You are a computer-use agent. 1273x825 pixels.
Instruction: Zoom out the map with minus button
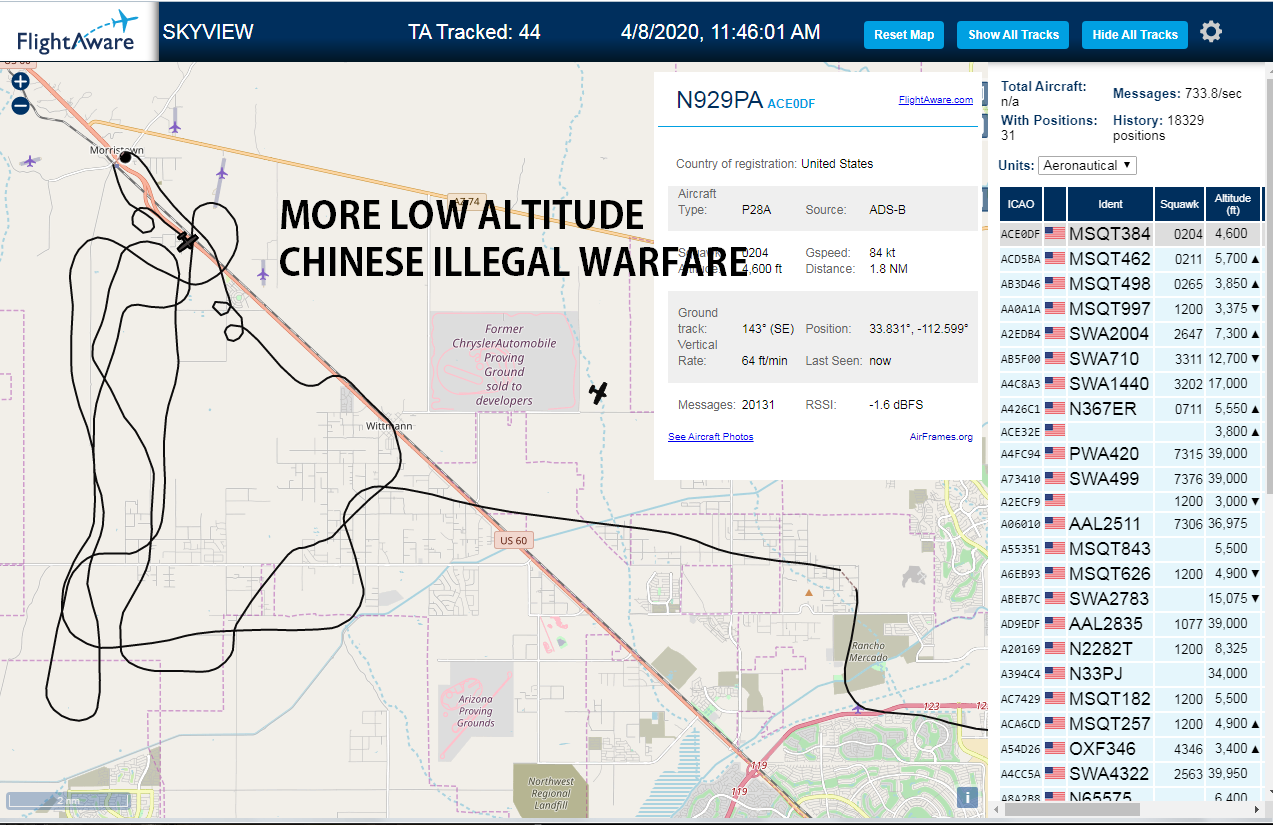point(21,106)
